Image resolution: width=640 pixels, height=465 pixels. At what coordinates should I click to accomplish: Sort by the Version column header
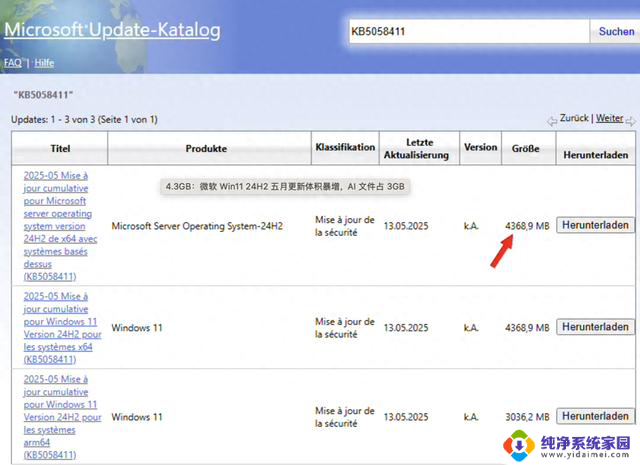tap(480, 147)
